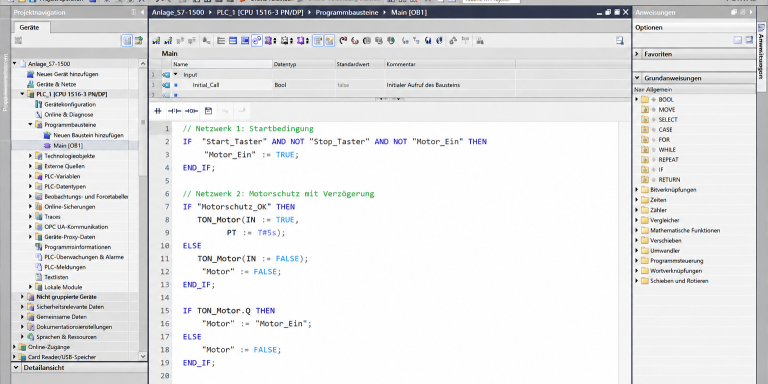Click the three-line list view icon in the editor toolbar

[220, 41]
